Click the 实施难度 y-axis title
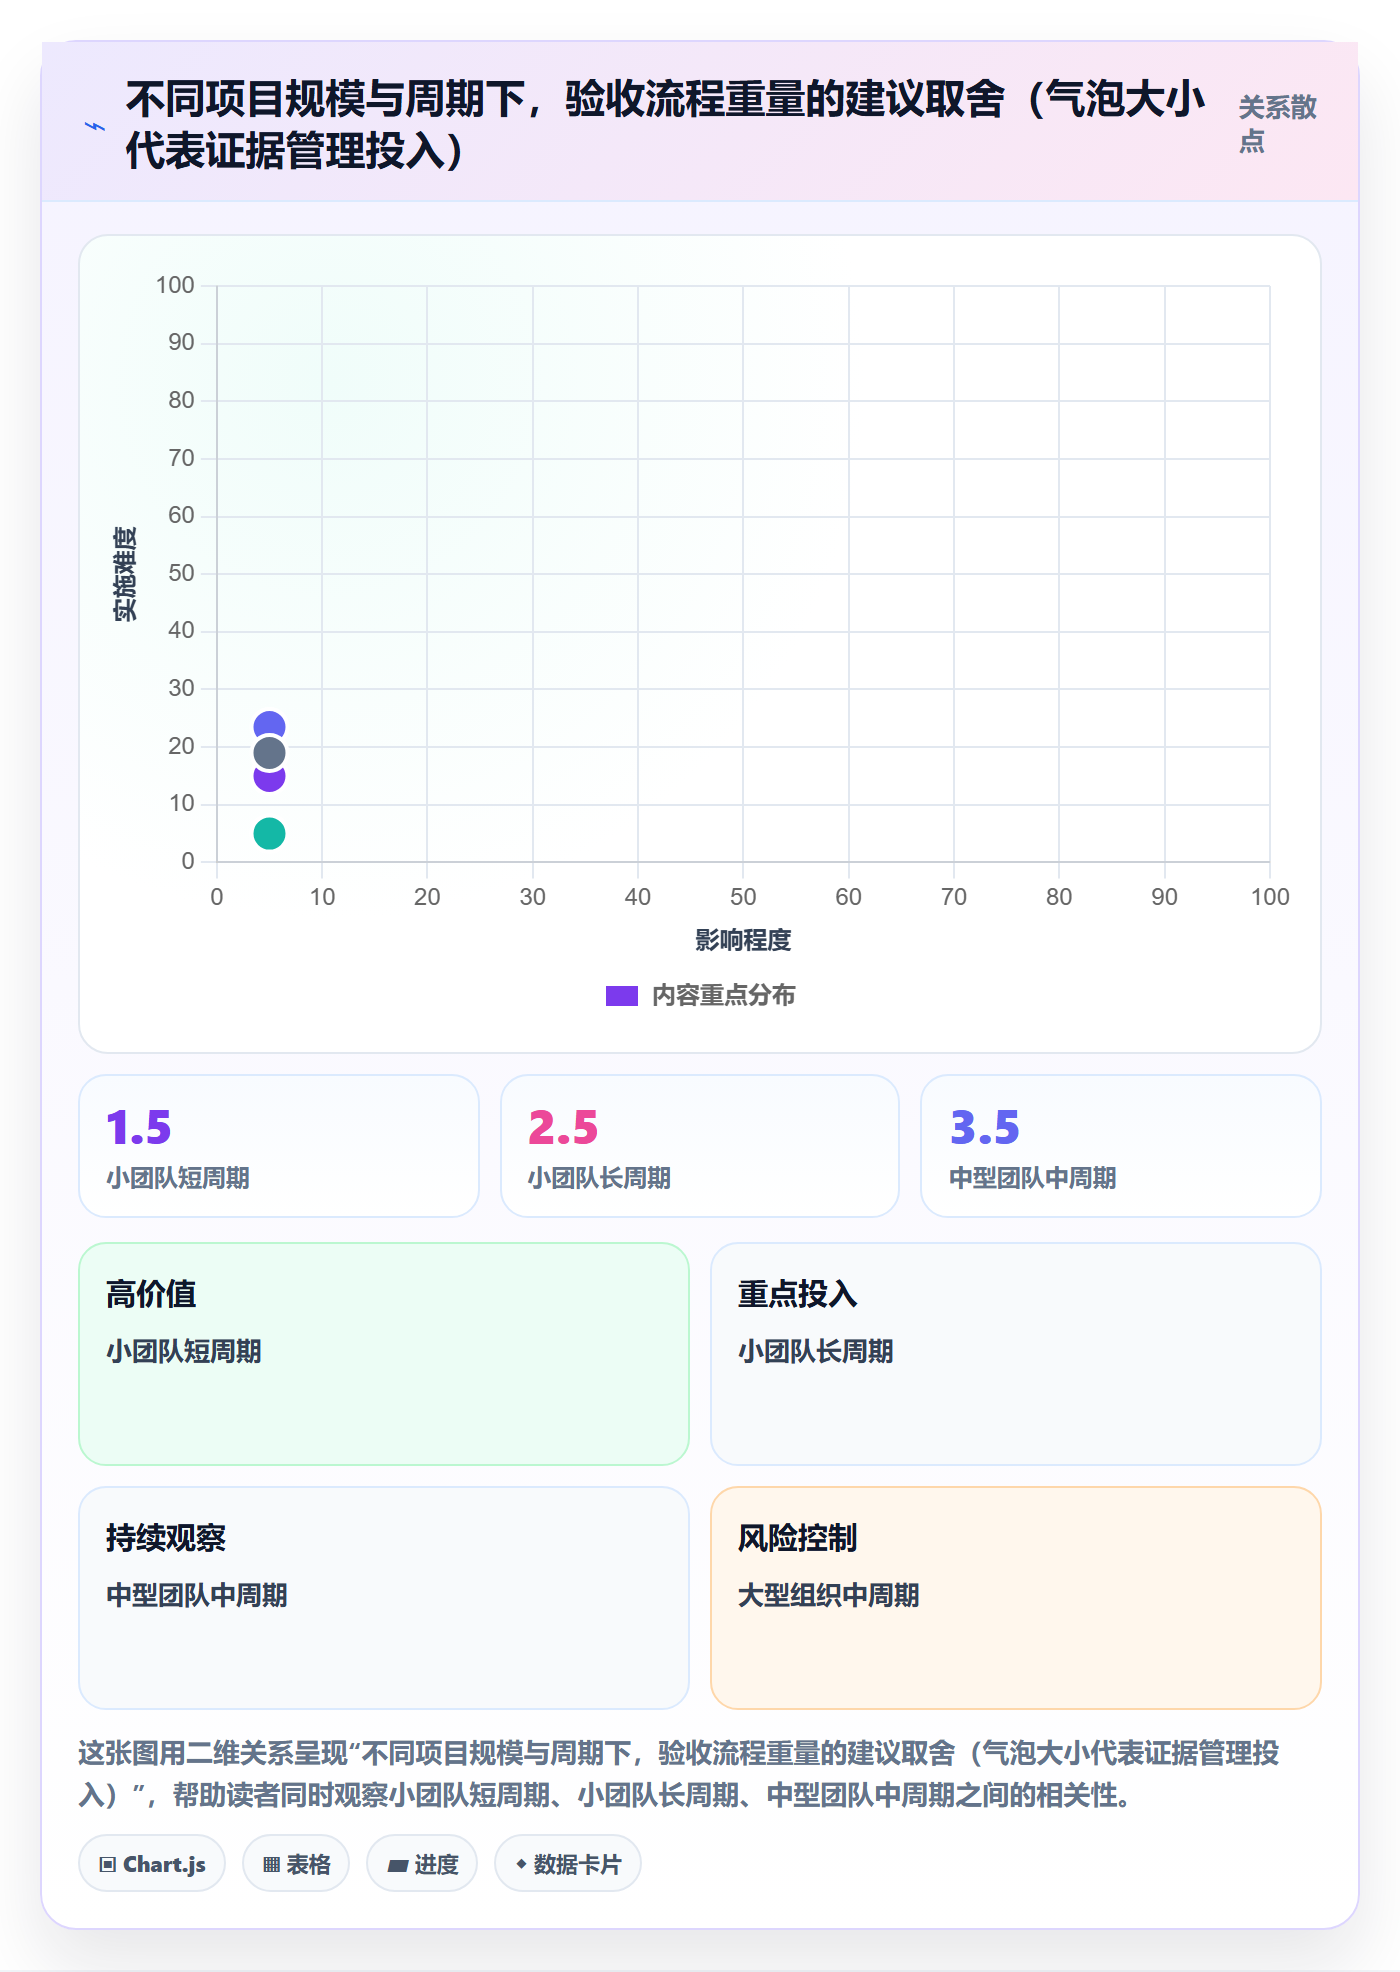 (125, 574)
